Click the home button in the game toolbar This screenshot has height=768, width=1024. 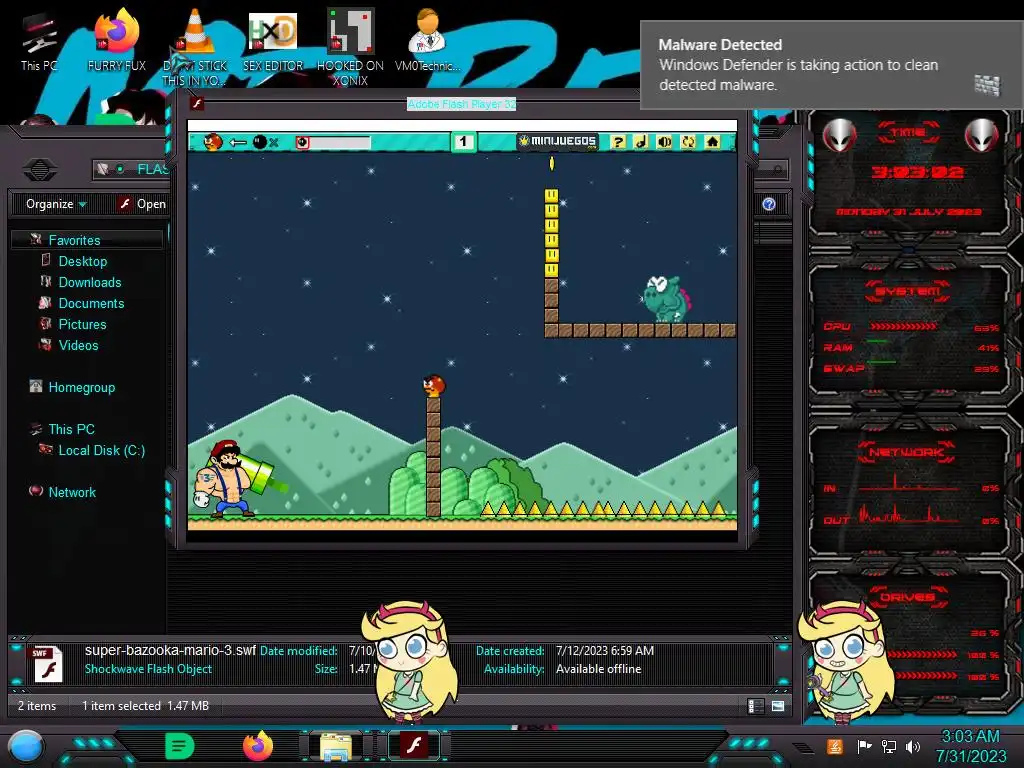712,142
